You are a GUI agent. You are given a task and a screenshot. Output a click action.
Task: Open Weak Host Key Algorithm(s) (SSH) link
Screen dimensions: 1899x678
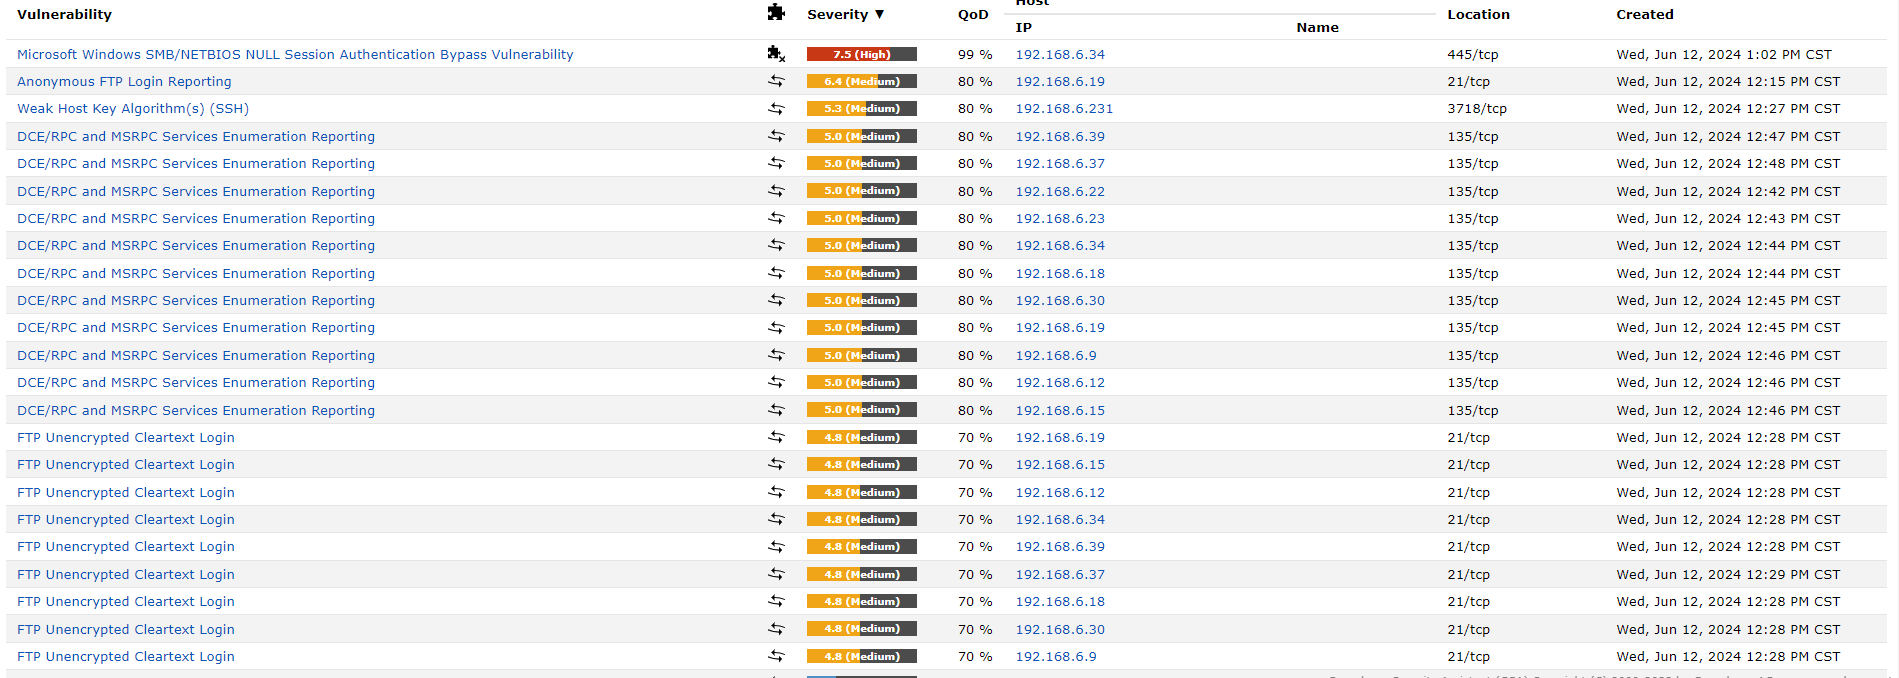point(133,108)
